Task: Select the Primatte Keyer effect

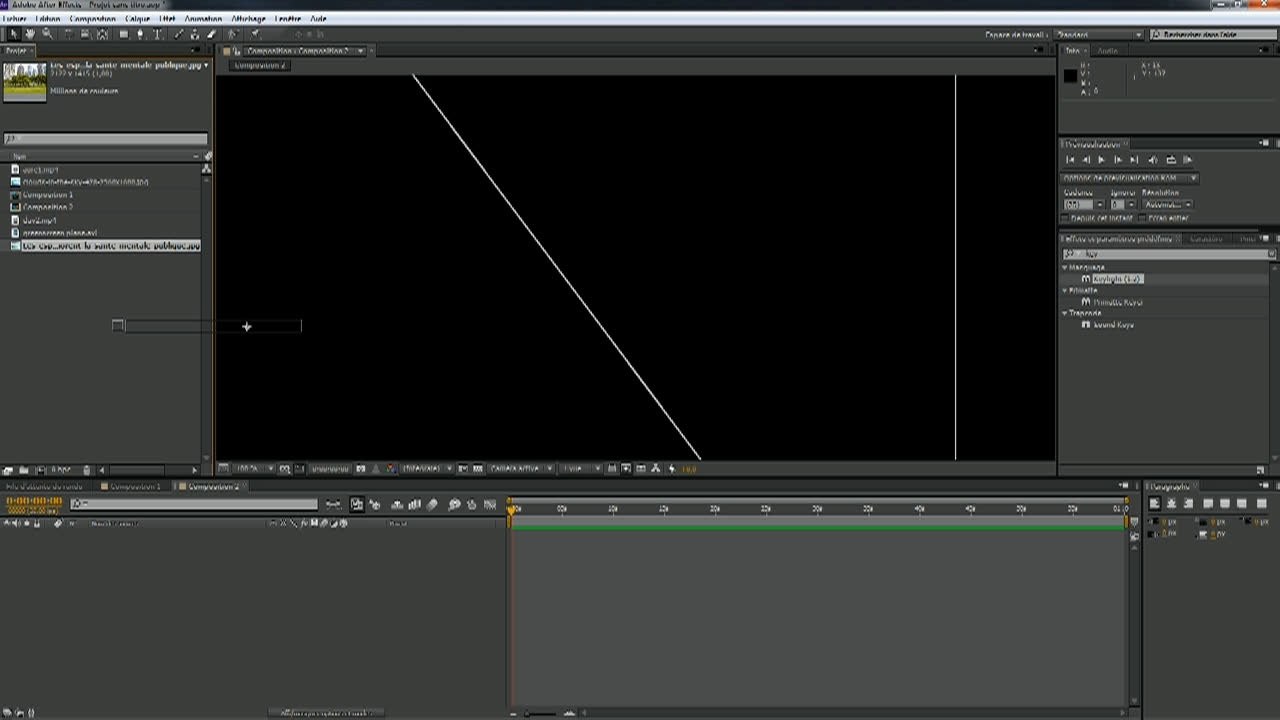Action: pos(1118,301)
